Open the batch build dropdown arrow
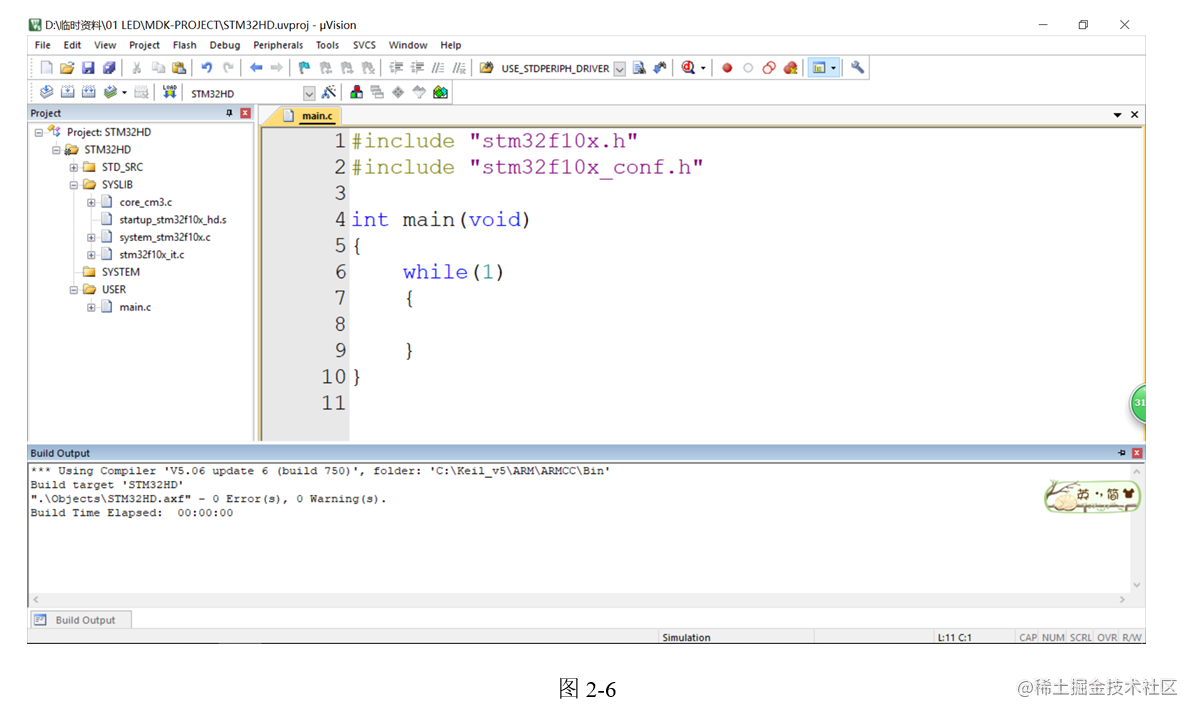Viewport: 1198px width, 718px height. click(124, 92)
